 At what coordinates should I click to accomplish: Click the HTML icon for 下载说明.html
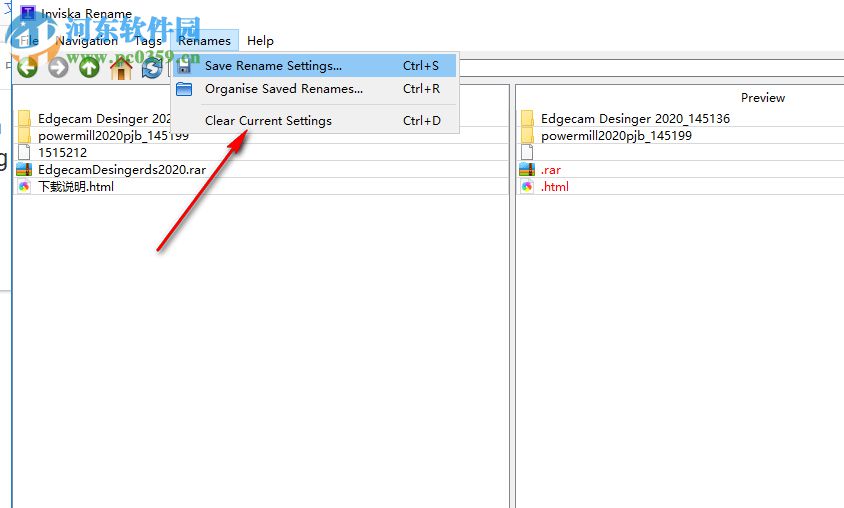click(24, 187)
